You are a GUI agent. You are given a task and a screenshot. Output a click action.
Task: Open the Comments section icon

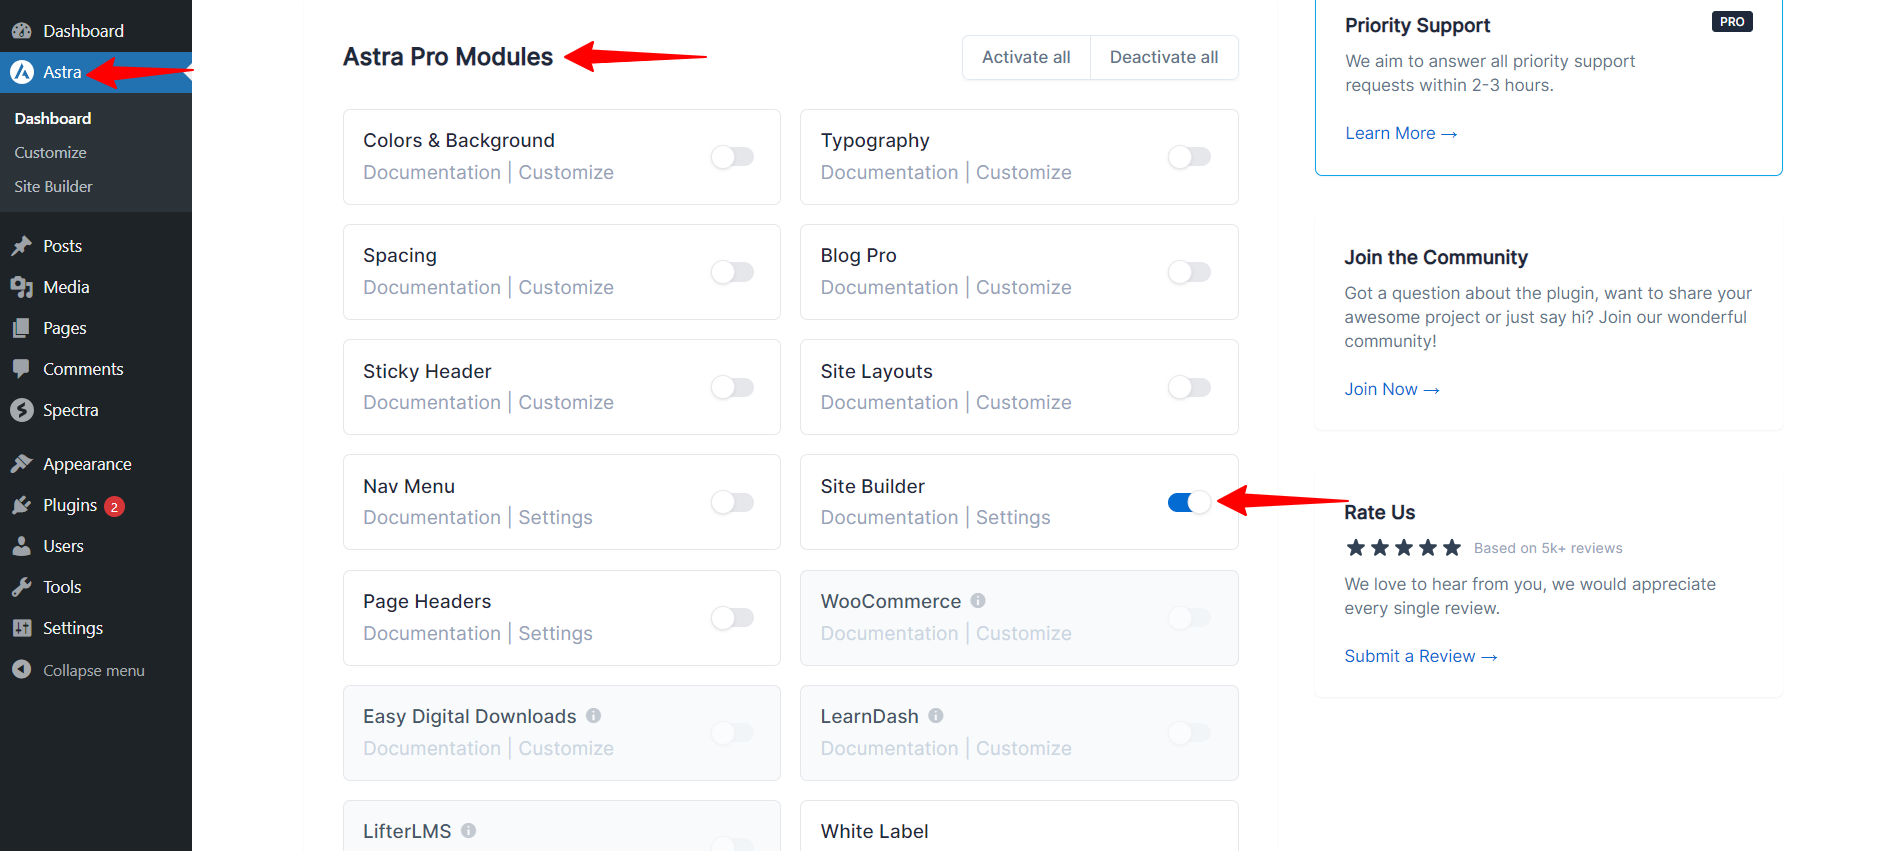24,369
